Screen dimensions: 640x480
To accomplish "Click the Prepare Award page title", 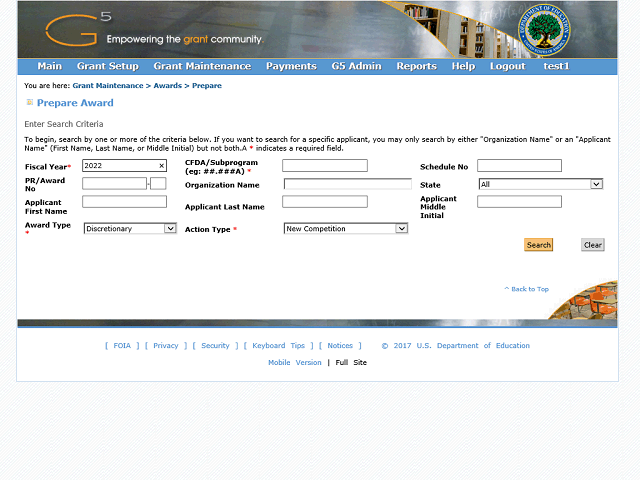I will (x=75, y=103).
